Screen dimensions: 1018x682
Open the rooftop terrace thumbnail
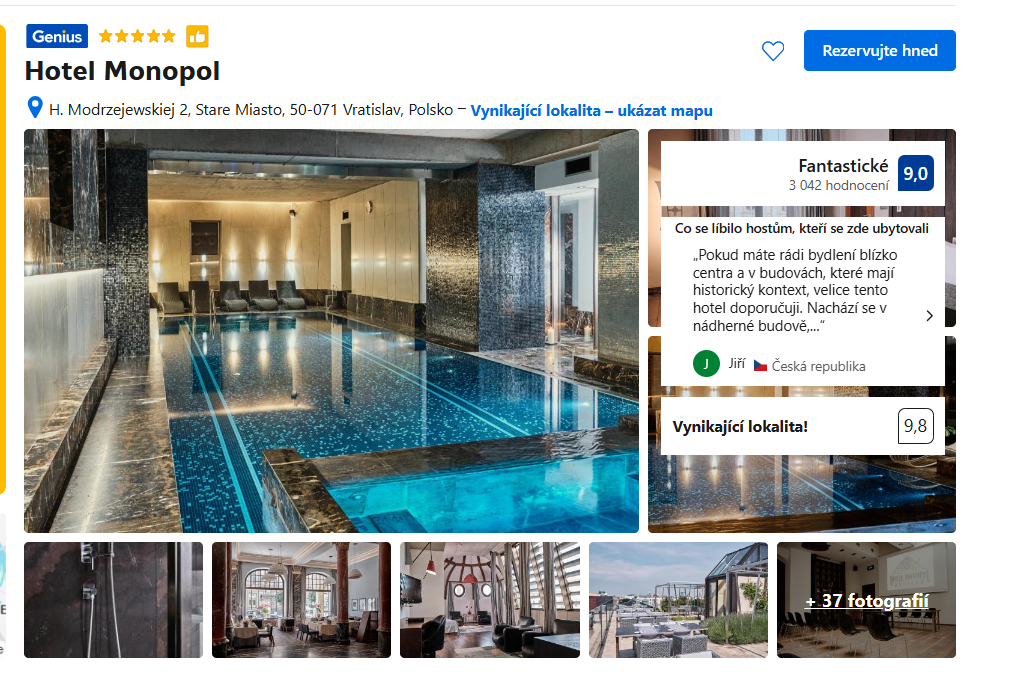pos(678,600)
